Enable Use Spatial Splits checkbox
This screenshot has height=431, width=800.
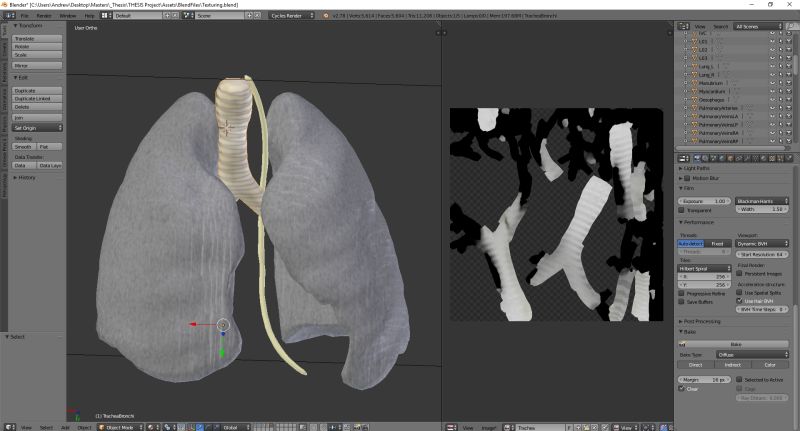[x=739, y=292]
